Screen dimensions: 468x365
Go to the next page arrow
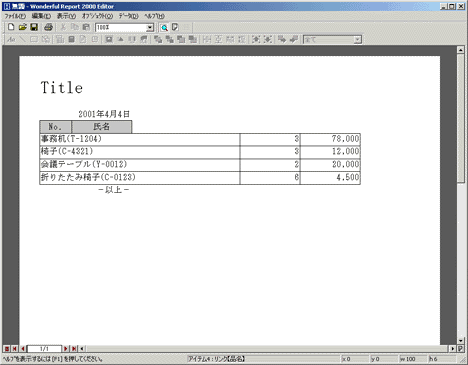pyautogui.click(x=66, y=349)
